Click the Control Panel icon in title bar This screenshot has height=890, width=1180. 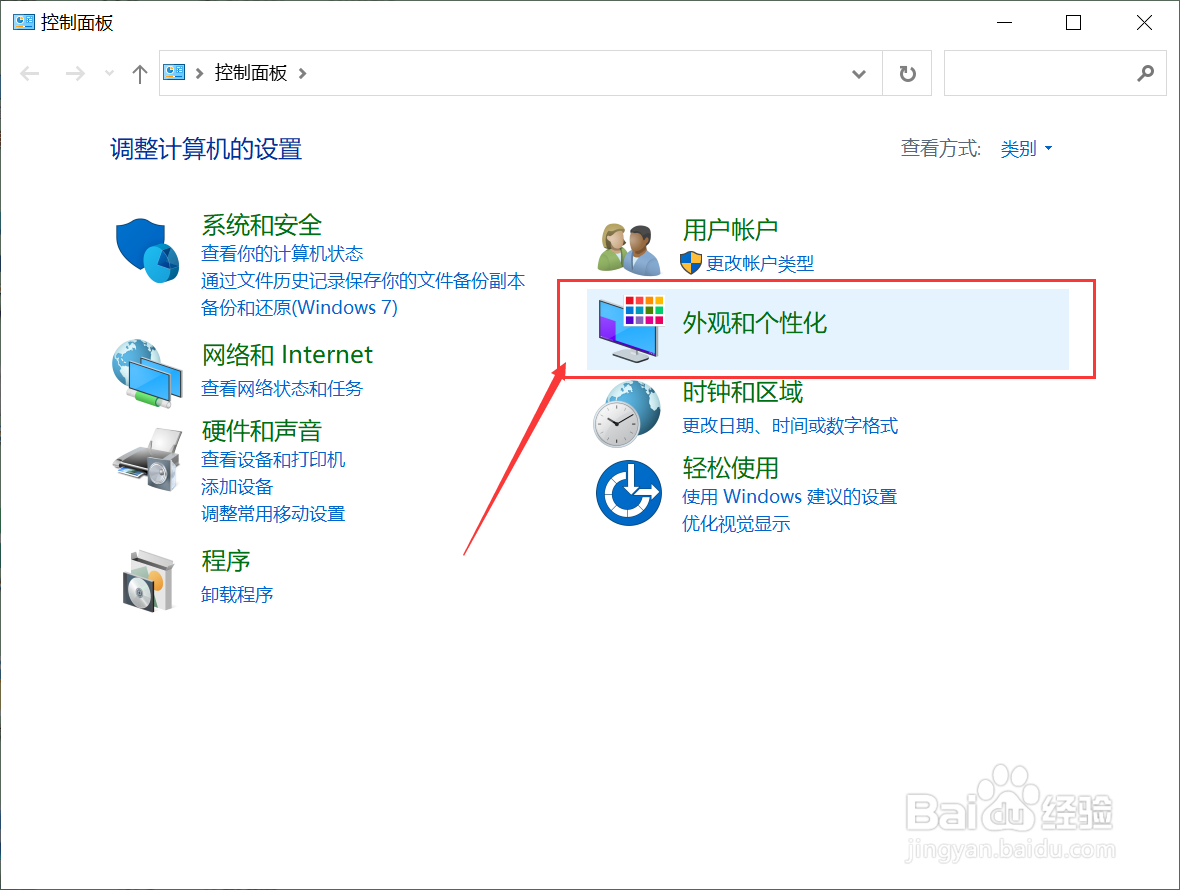point(22,21)
